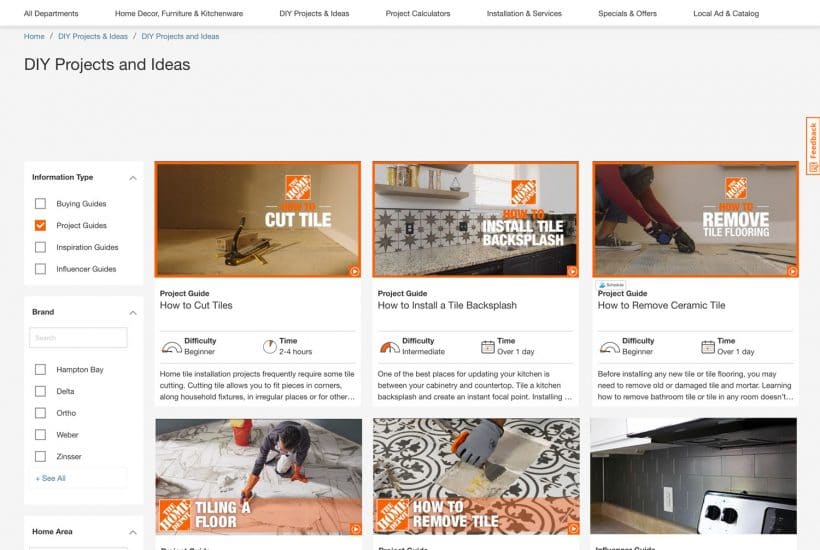Viewport: 820px width, 550px height.
Task: Click the Tiling a Floor play icon
Action: (355, 529)
